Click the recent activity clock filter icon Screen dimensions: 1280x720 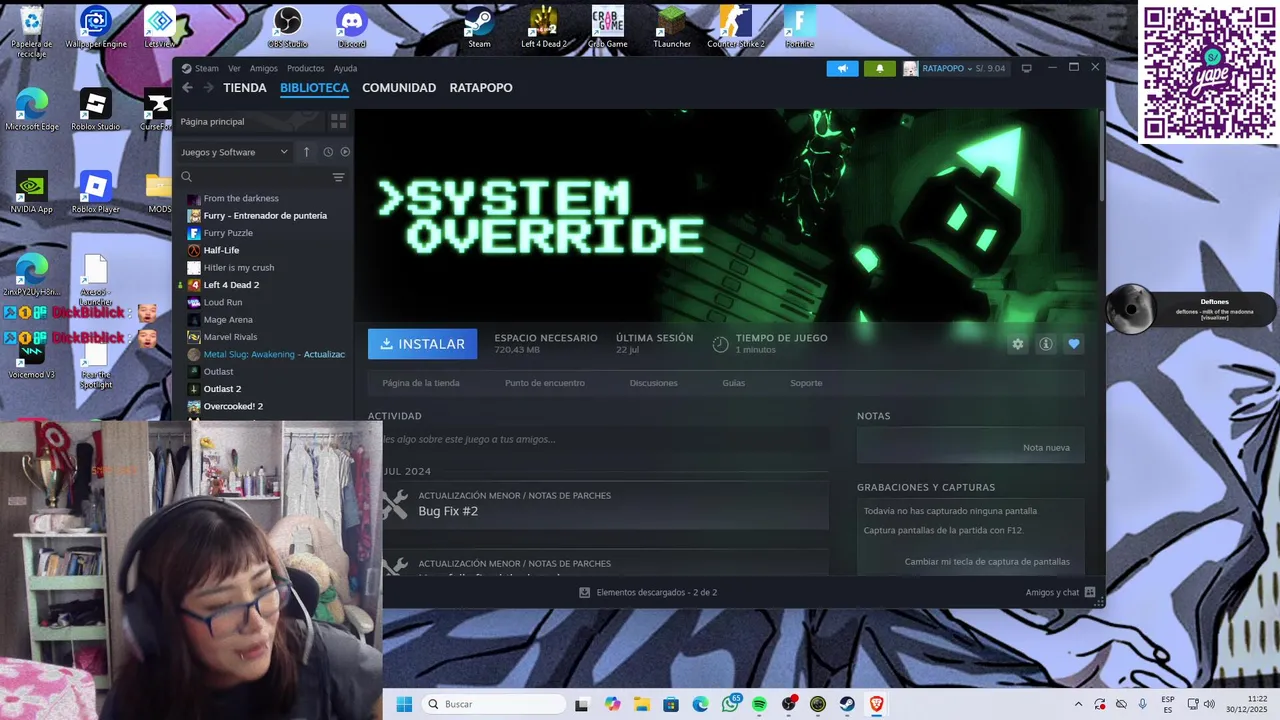328,152
